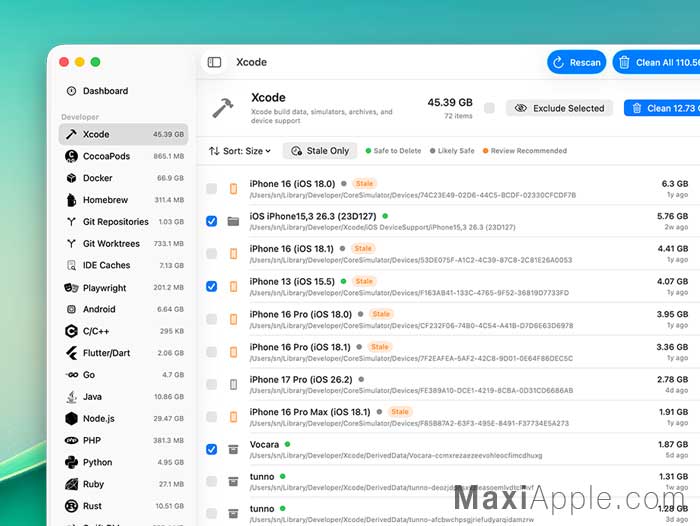Select the iPhone 16 Pro Max (iOS 18.1) row title
The width and height of the screenshot is (700, 526).
(x=310, y=412)
